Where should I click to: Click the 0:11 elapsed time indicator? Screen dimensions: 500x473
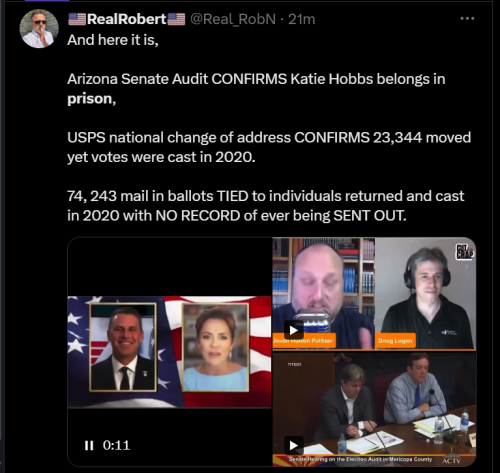[116, 445]
